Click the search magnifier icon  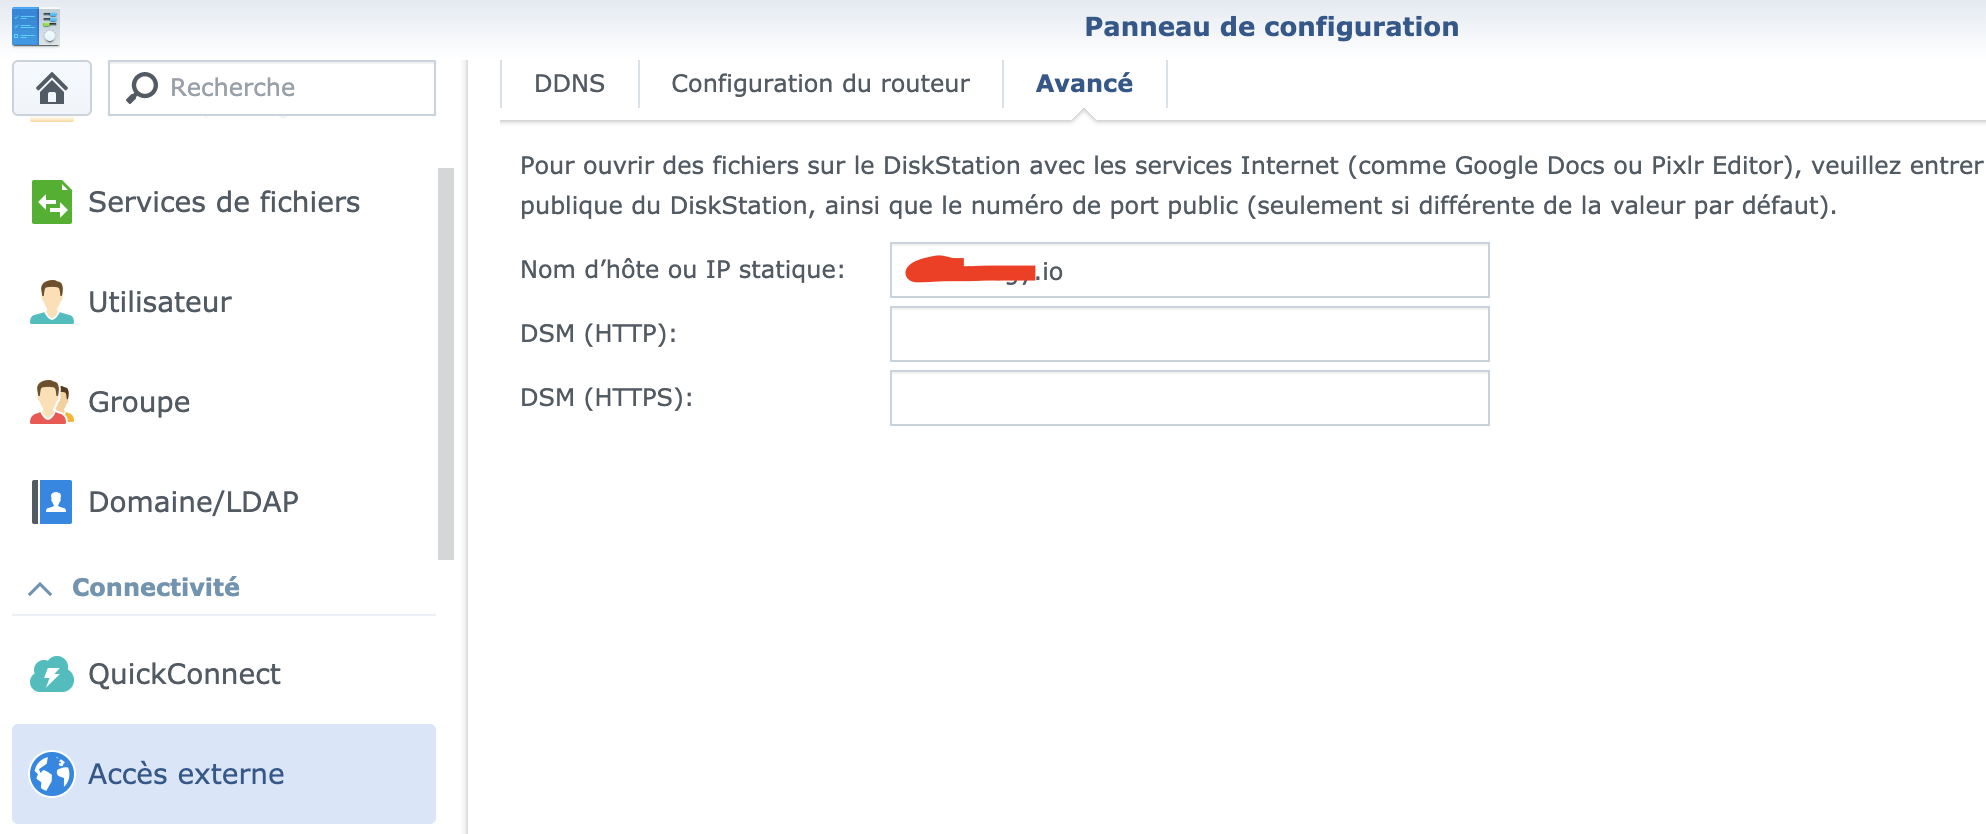[142, 87]
